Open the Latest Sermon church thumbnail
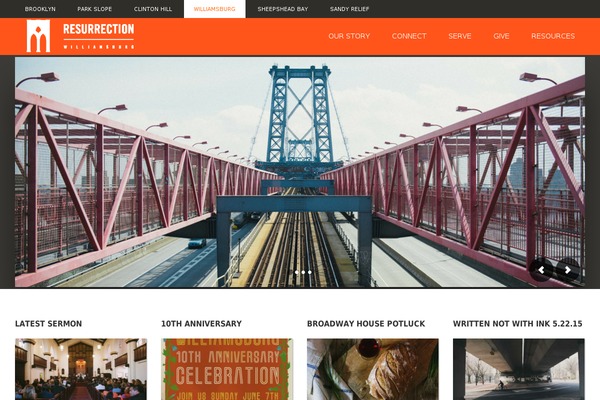The width and height of the screenshot is (600, 400). click(x=81, y=369)
